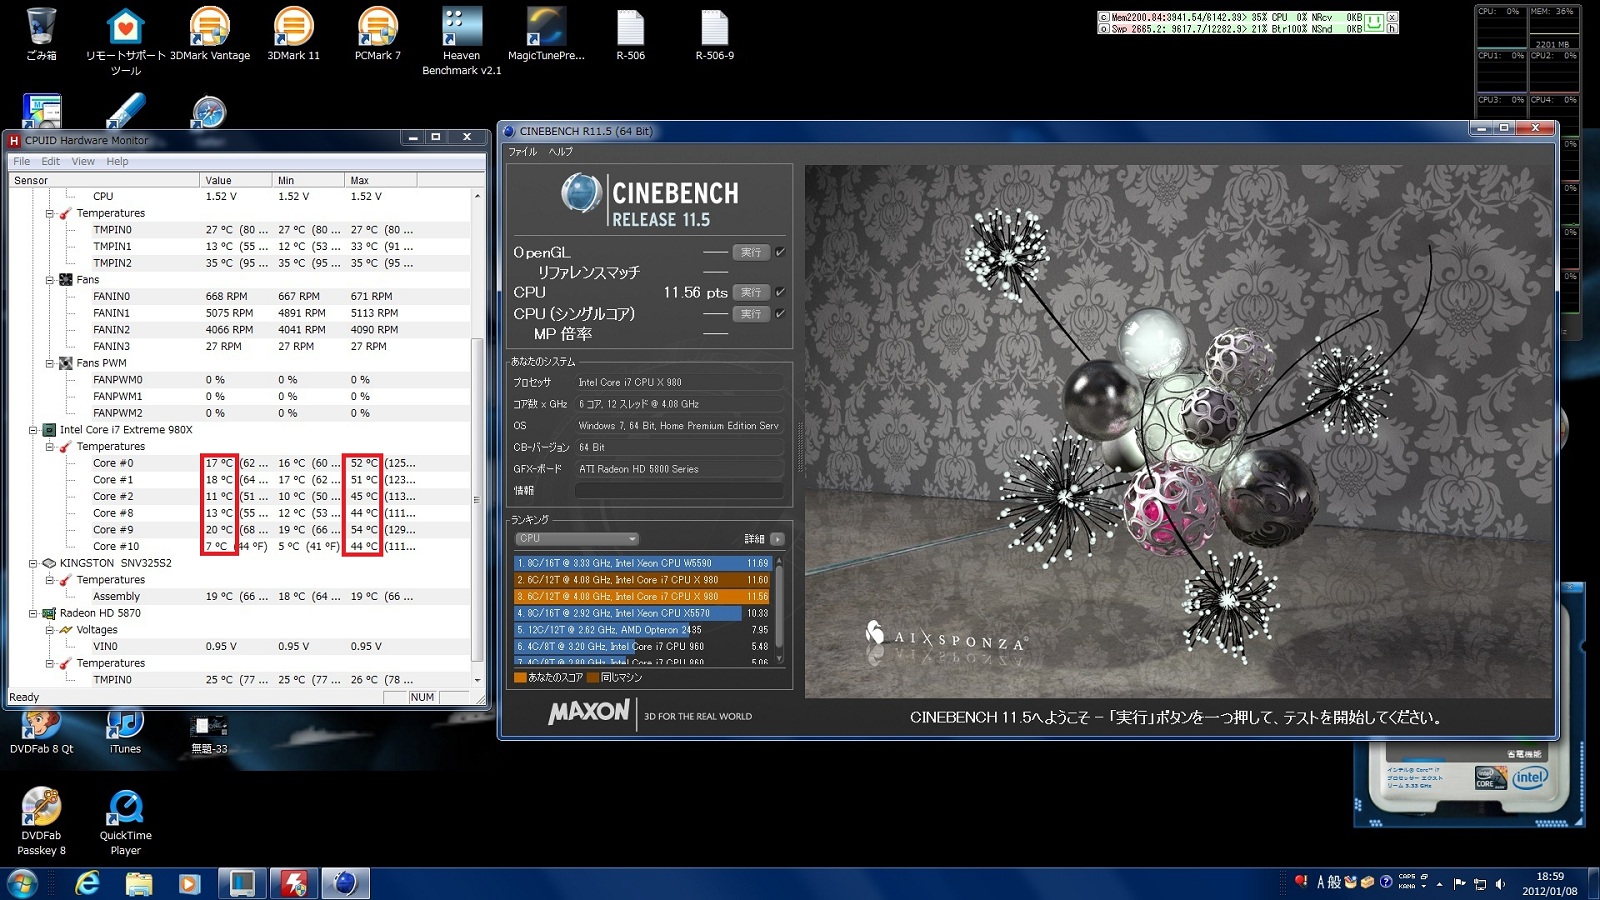Open the リモートサポートツール desktop icon
Screen dimensions: 1600x900
(126, 42)
